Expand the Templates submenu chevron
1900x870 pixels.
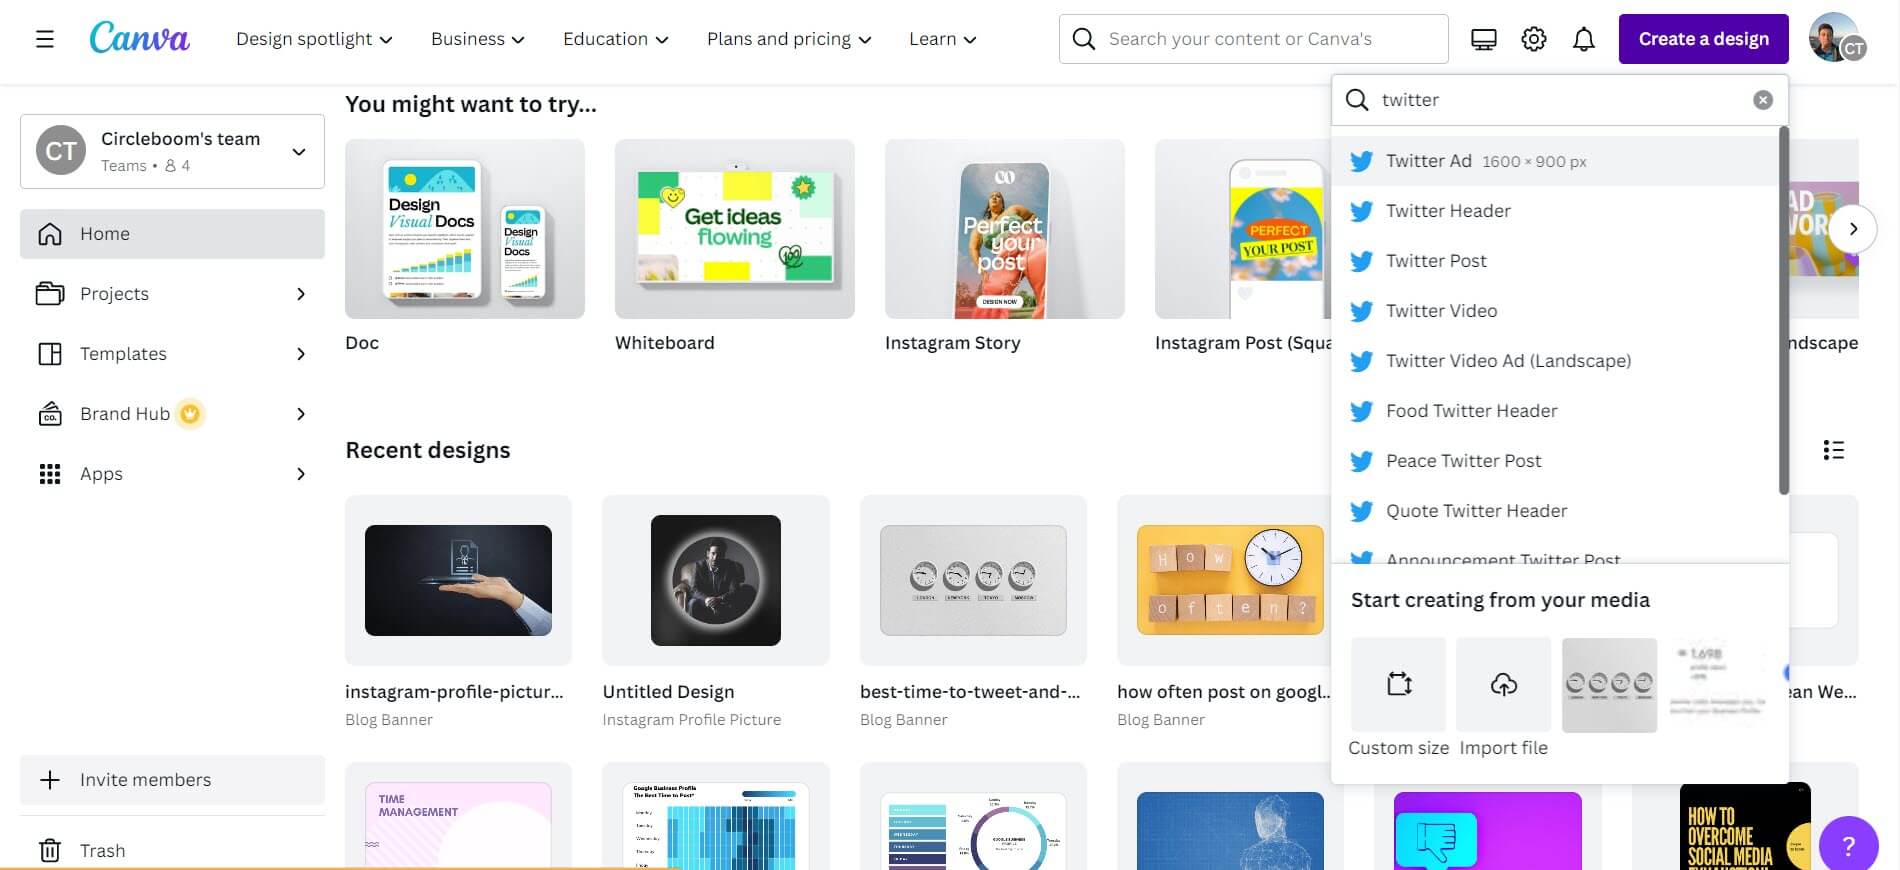tap(301, 354)
